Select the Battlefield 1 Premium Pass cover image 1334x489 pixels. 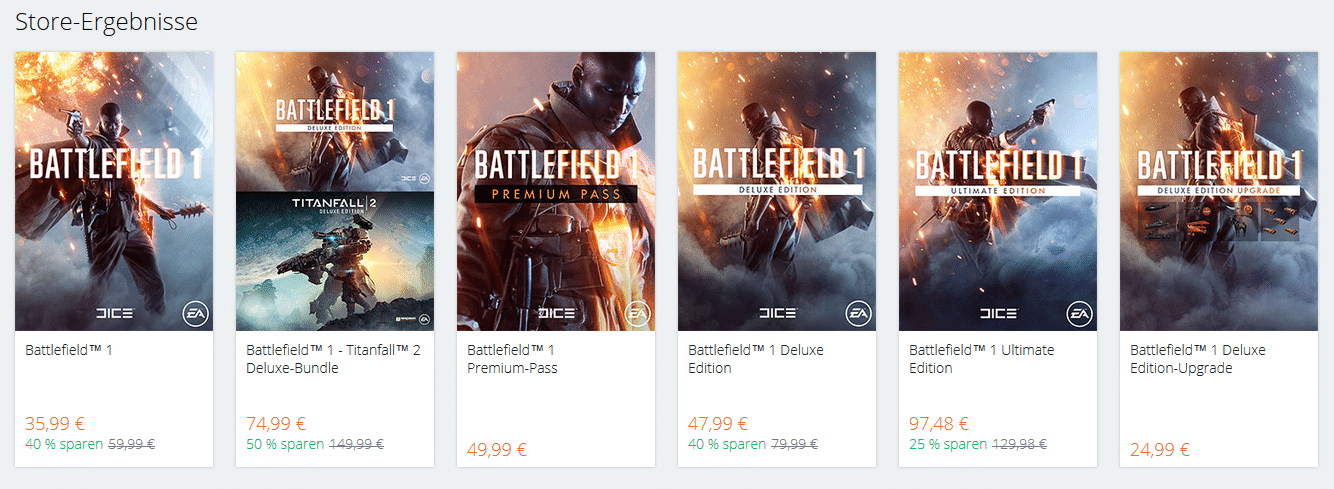[x=556, y=191]
